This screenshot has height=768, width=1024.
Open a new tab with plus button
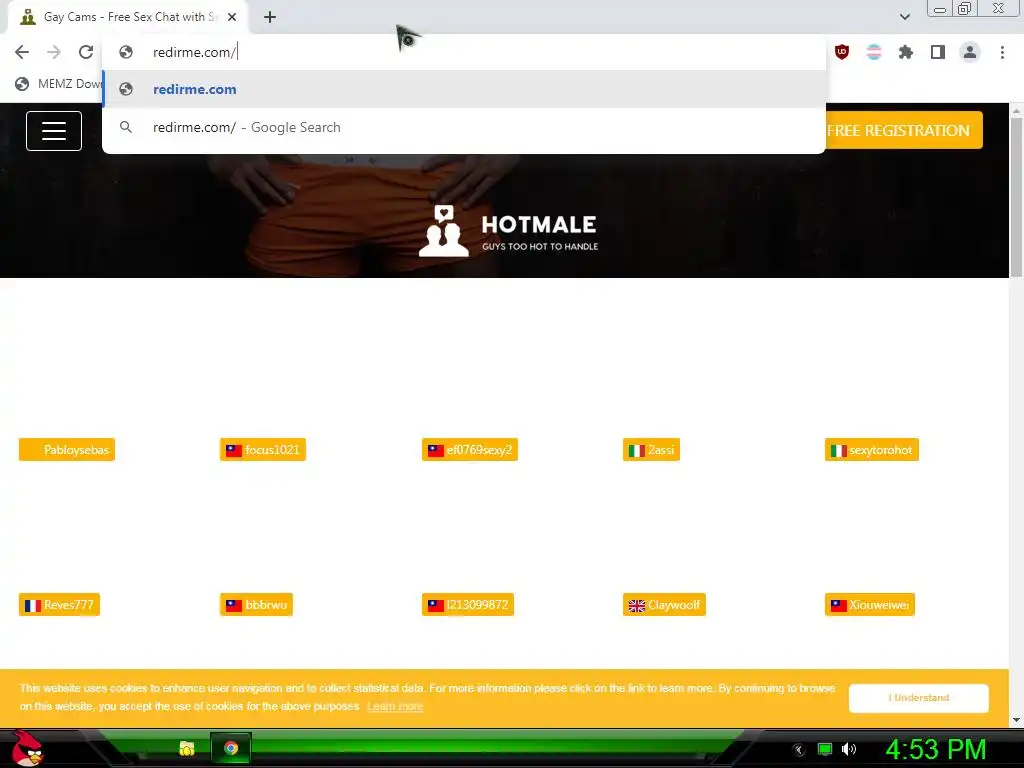pyautogui.click(x=270, y=17)
